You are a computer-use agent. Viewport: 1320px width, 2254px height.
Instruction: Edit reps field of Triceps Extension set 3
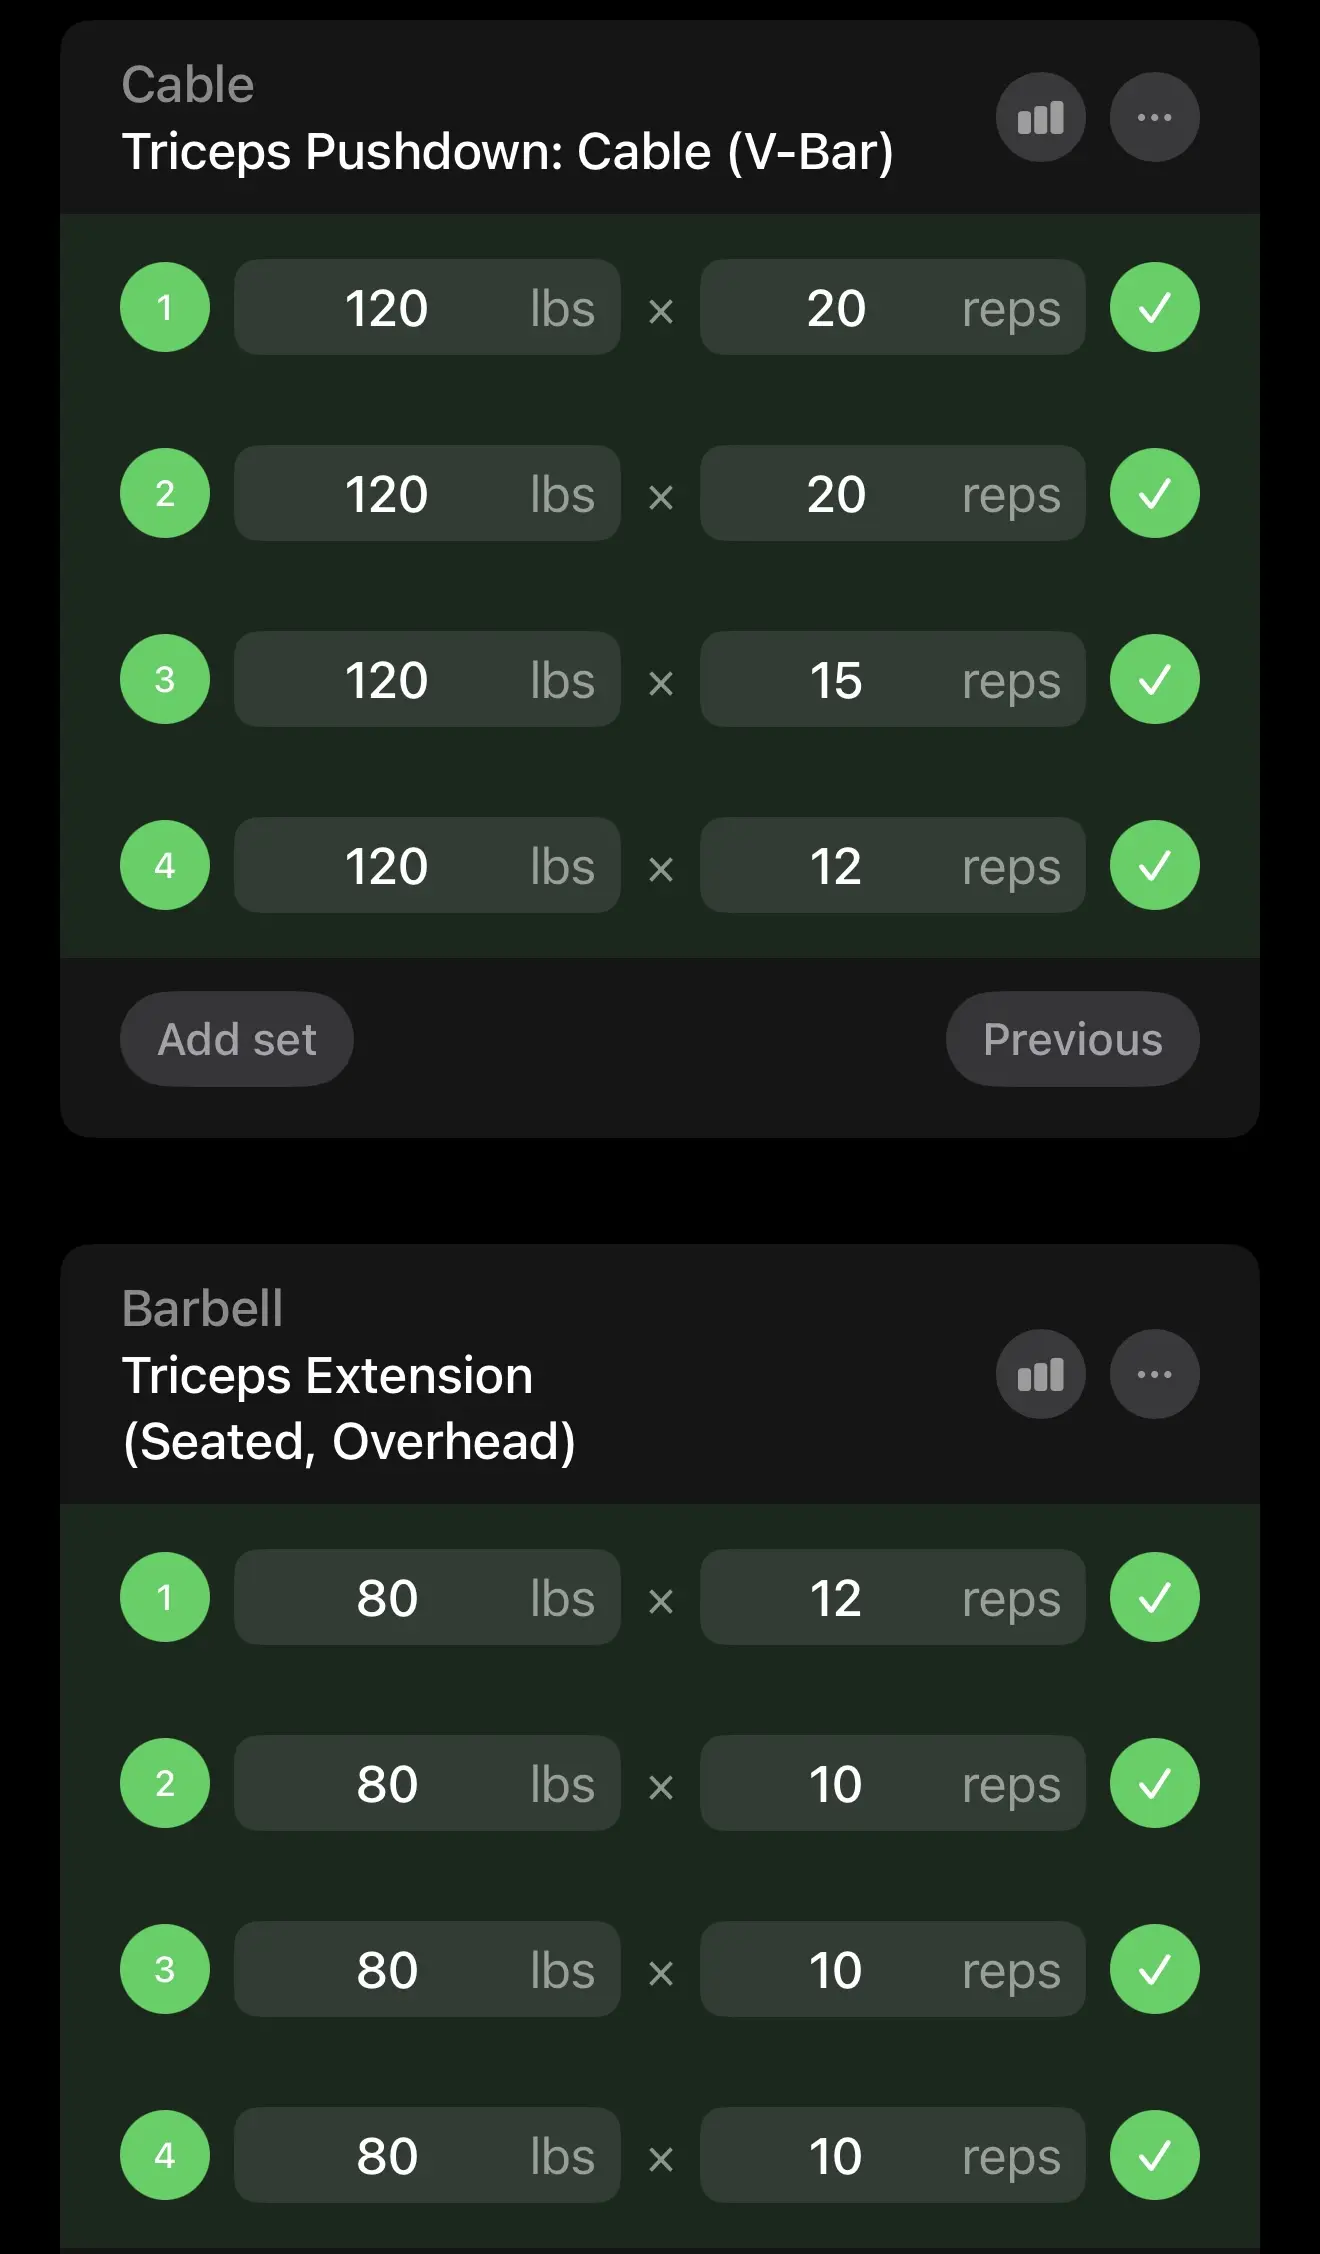coord(892,1969)
